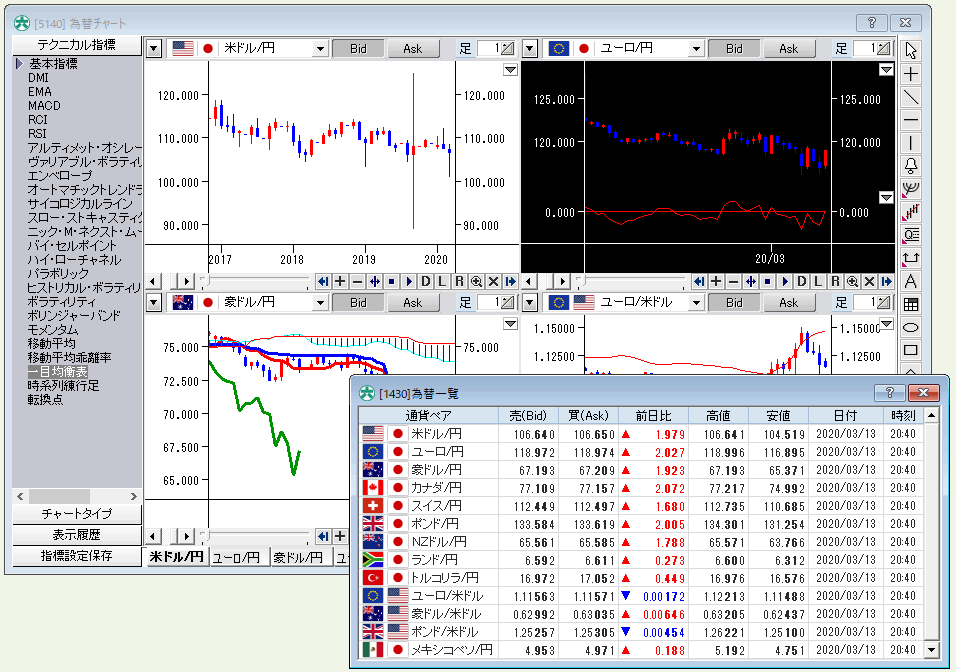The width and height of the screenshot is (956, 672).
Task: Switch to the 米ドル/円 bottom tab
Action: (x=176, y=557)
